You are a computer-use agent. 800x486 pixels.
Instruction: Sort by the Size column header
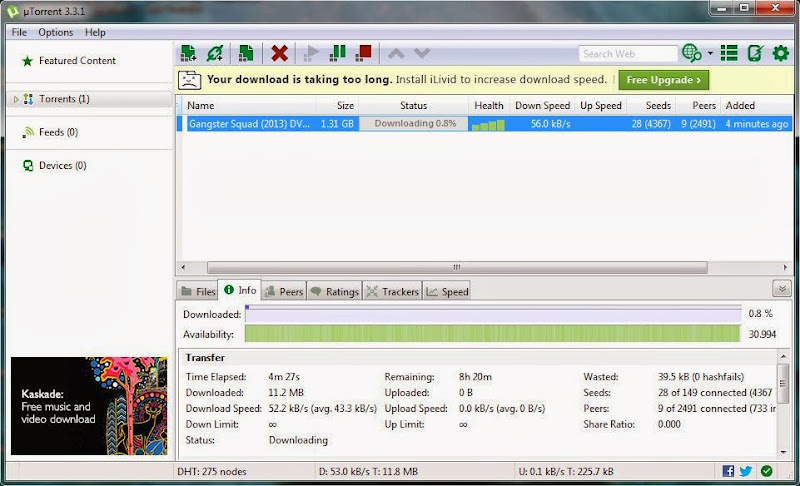337,106
